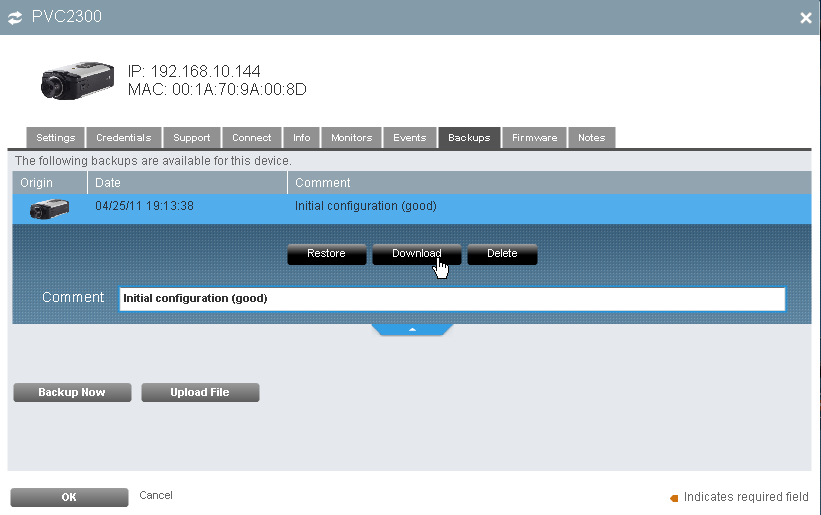Sort by the Origin column header
This screenshot has width=821, height=515.
(x=50, y=183)
